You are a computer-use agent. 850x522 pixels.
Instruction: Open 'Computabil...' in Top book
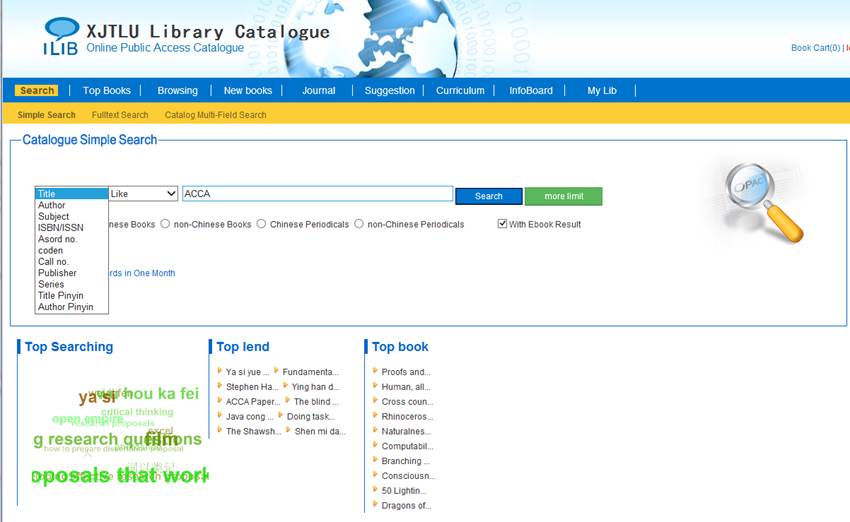(407, 446)
